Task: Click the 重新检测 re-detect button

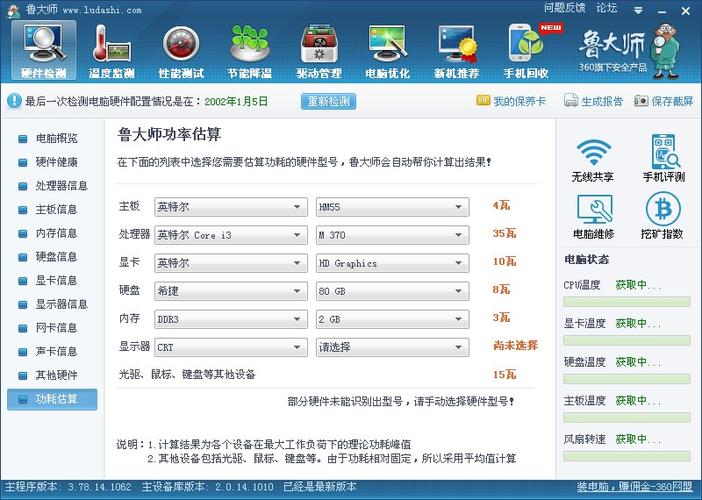Action: [x=329, y=101]
